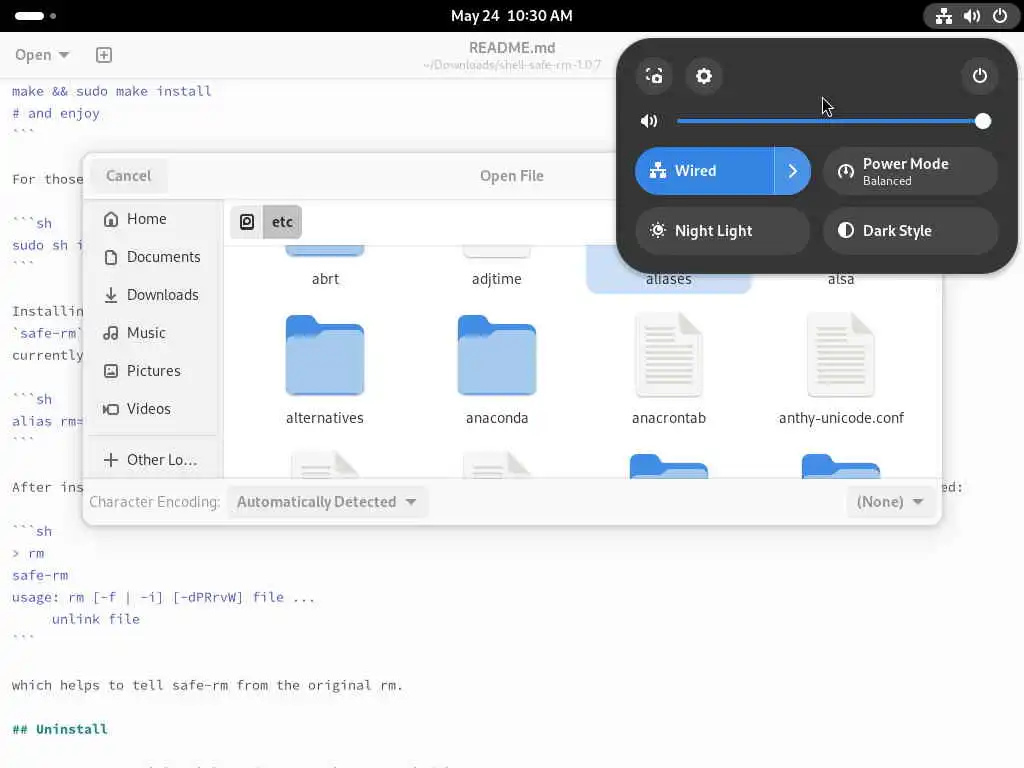Open the power off menu in quick settings
Viewport: 1024px width, 768px height.
click(979, 76)
